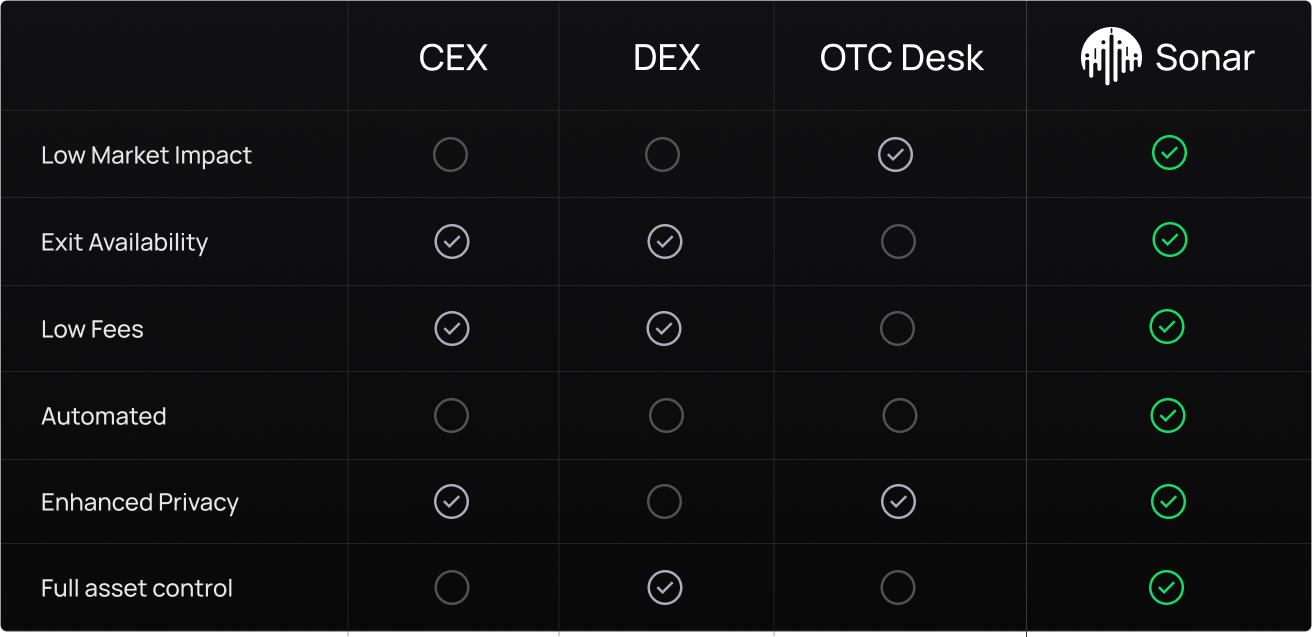This screenshot has height=637, width=1312.
Task: Toggle OTC Desk's empty Low Fees circle
Action: pos(897,328)
